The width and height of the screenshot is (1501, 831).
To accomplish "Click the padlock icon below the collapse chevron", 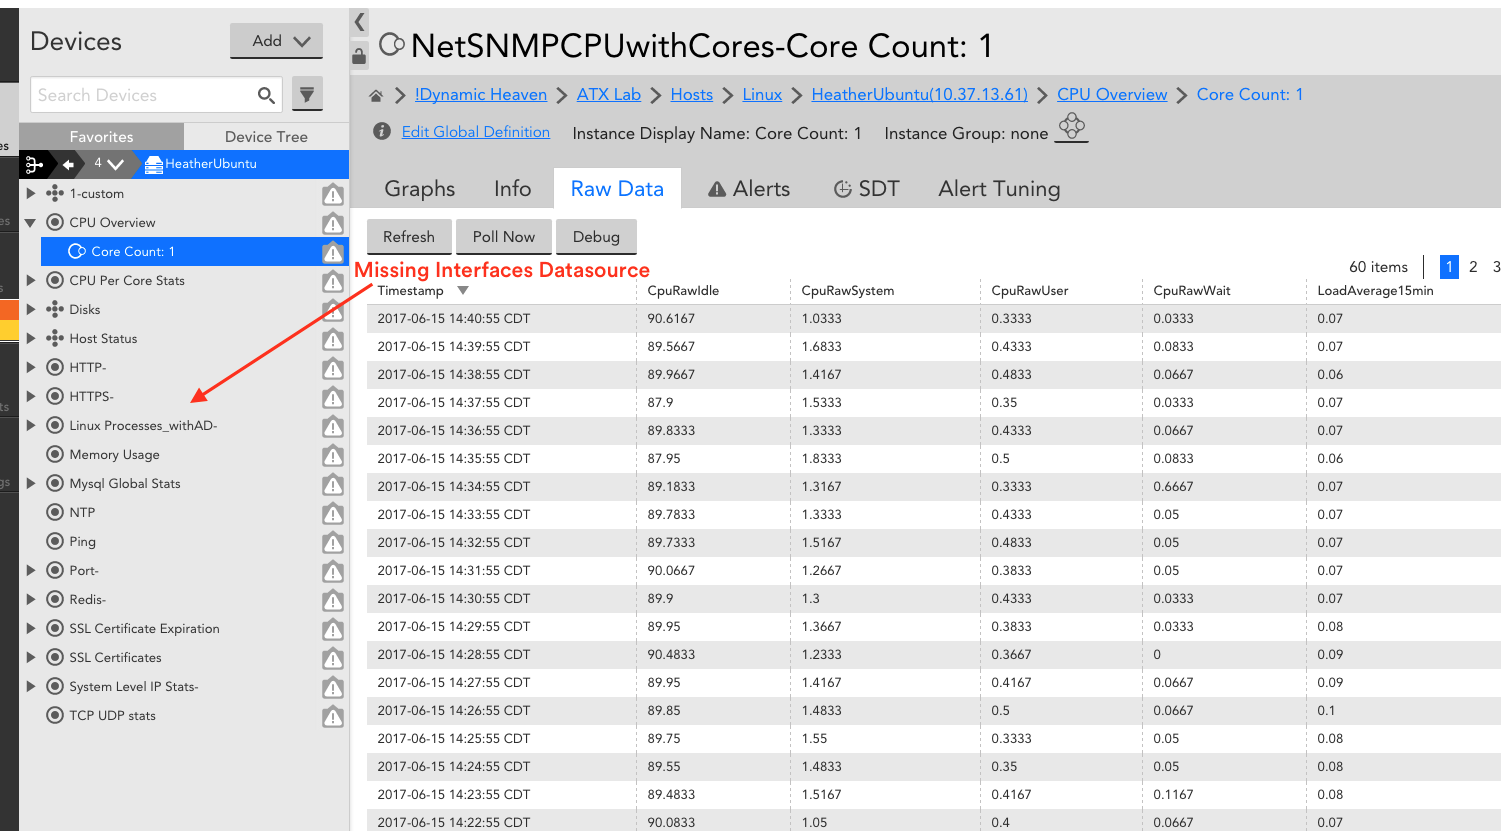I will point(359,56).
